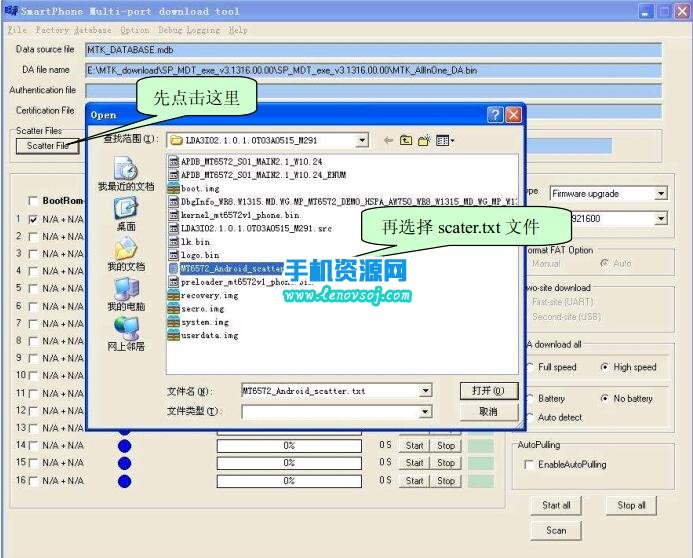693x558 pixels.
Task: Click Start for port 14
Action: click(414, 446)
